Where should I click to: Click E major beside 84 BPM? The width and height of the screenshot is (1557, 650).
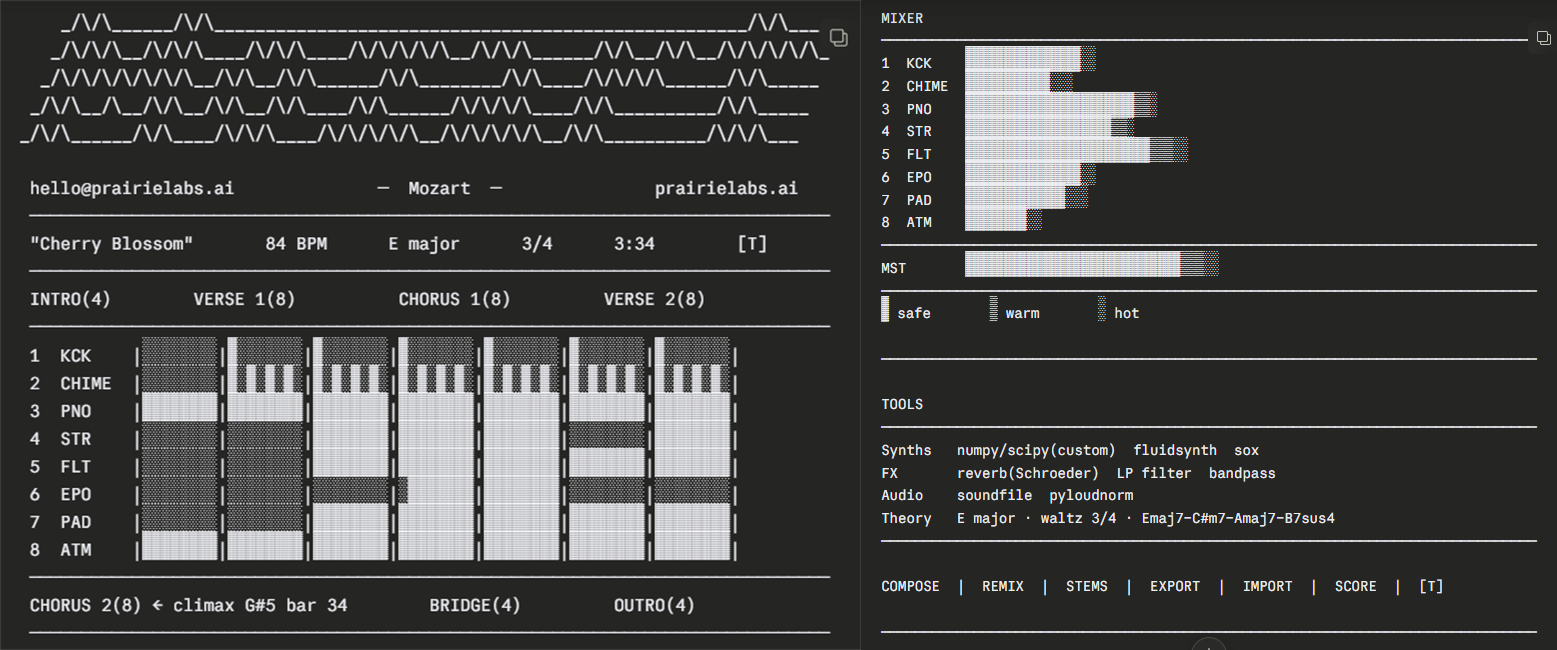pos(424,244)
